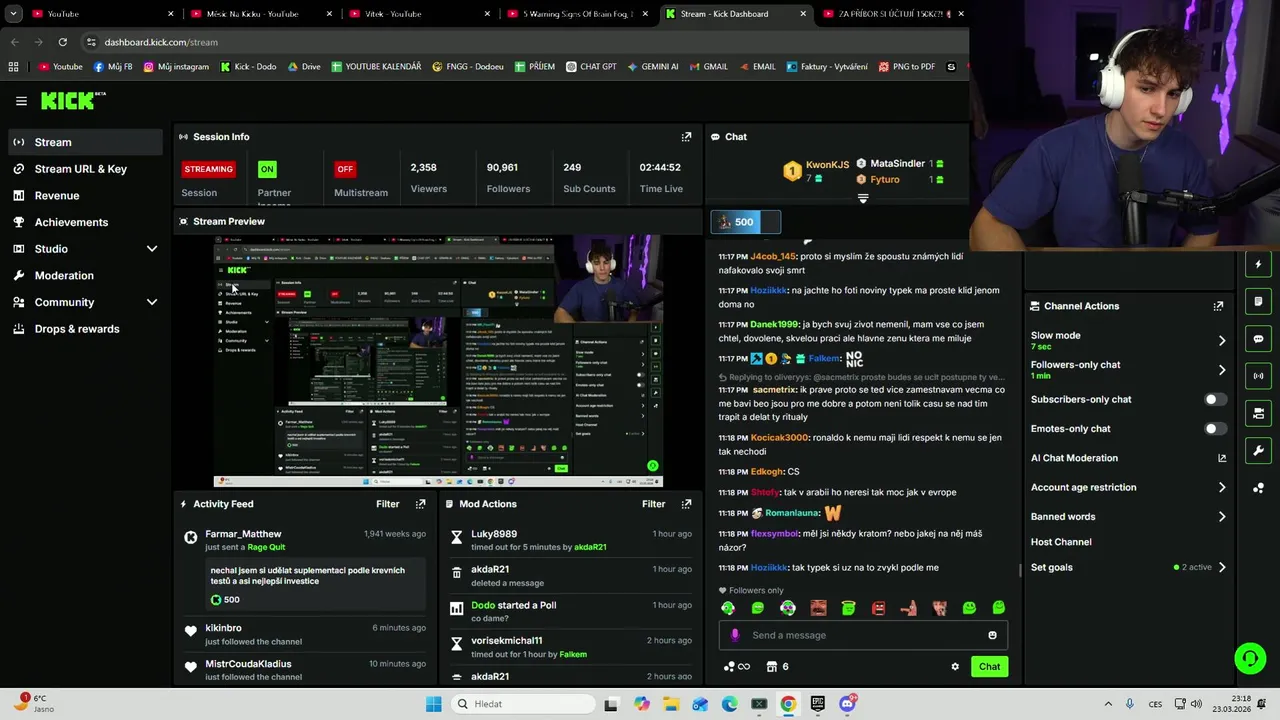Show hidden system tray icons

[x=1110, y=704]
